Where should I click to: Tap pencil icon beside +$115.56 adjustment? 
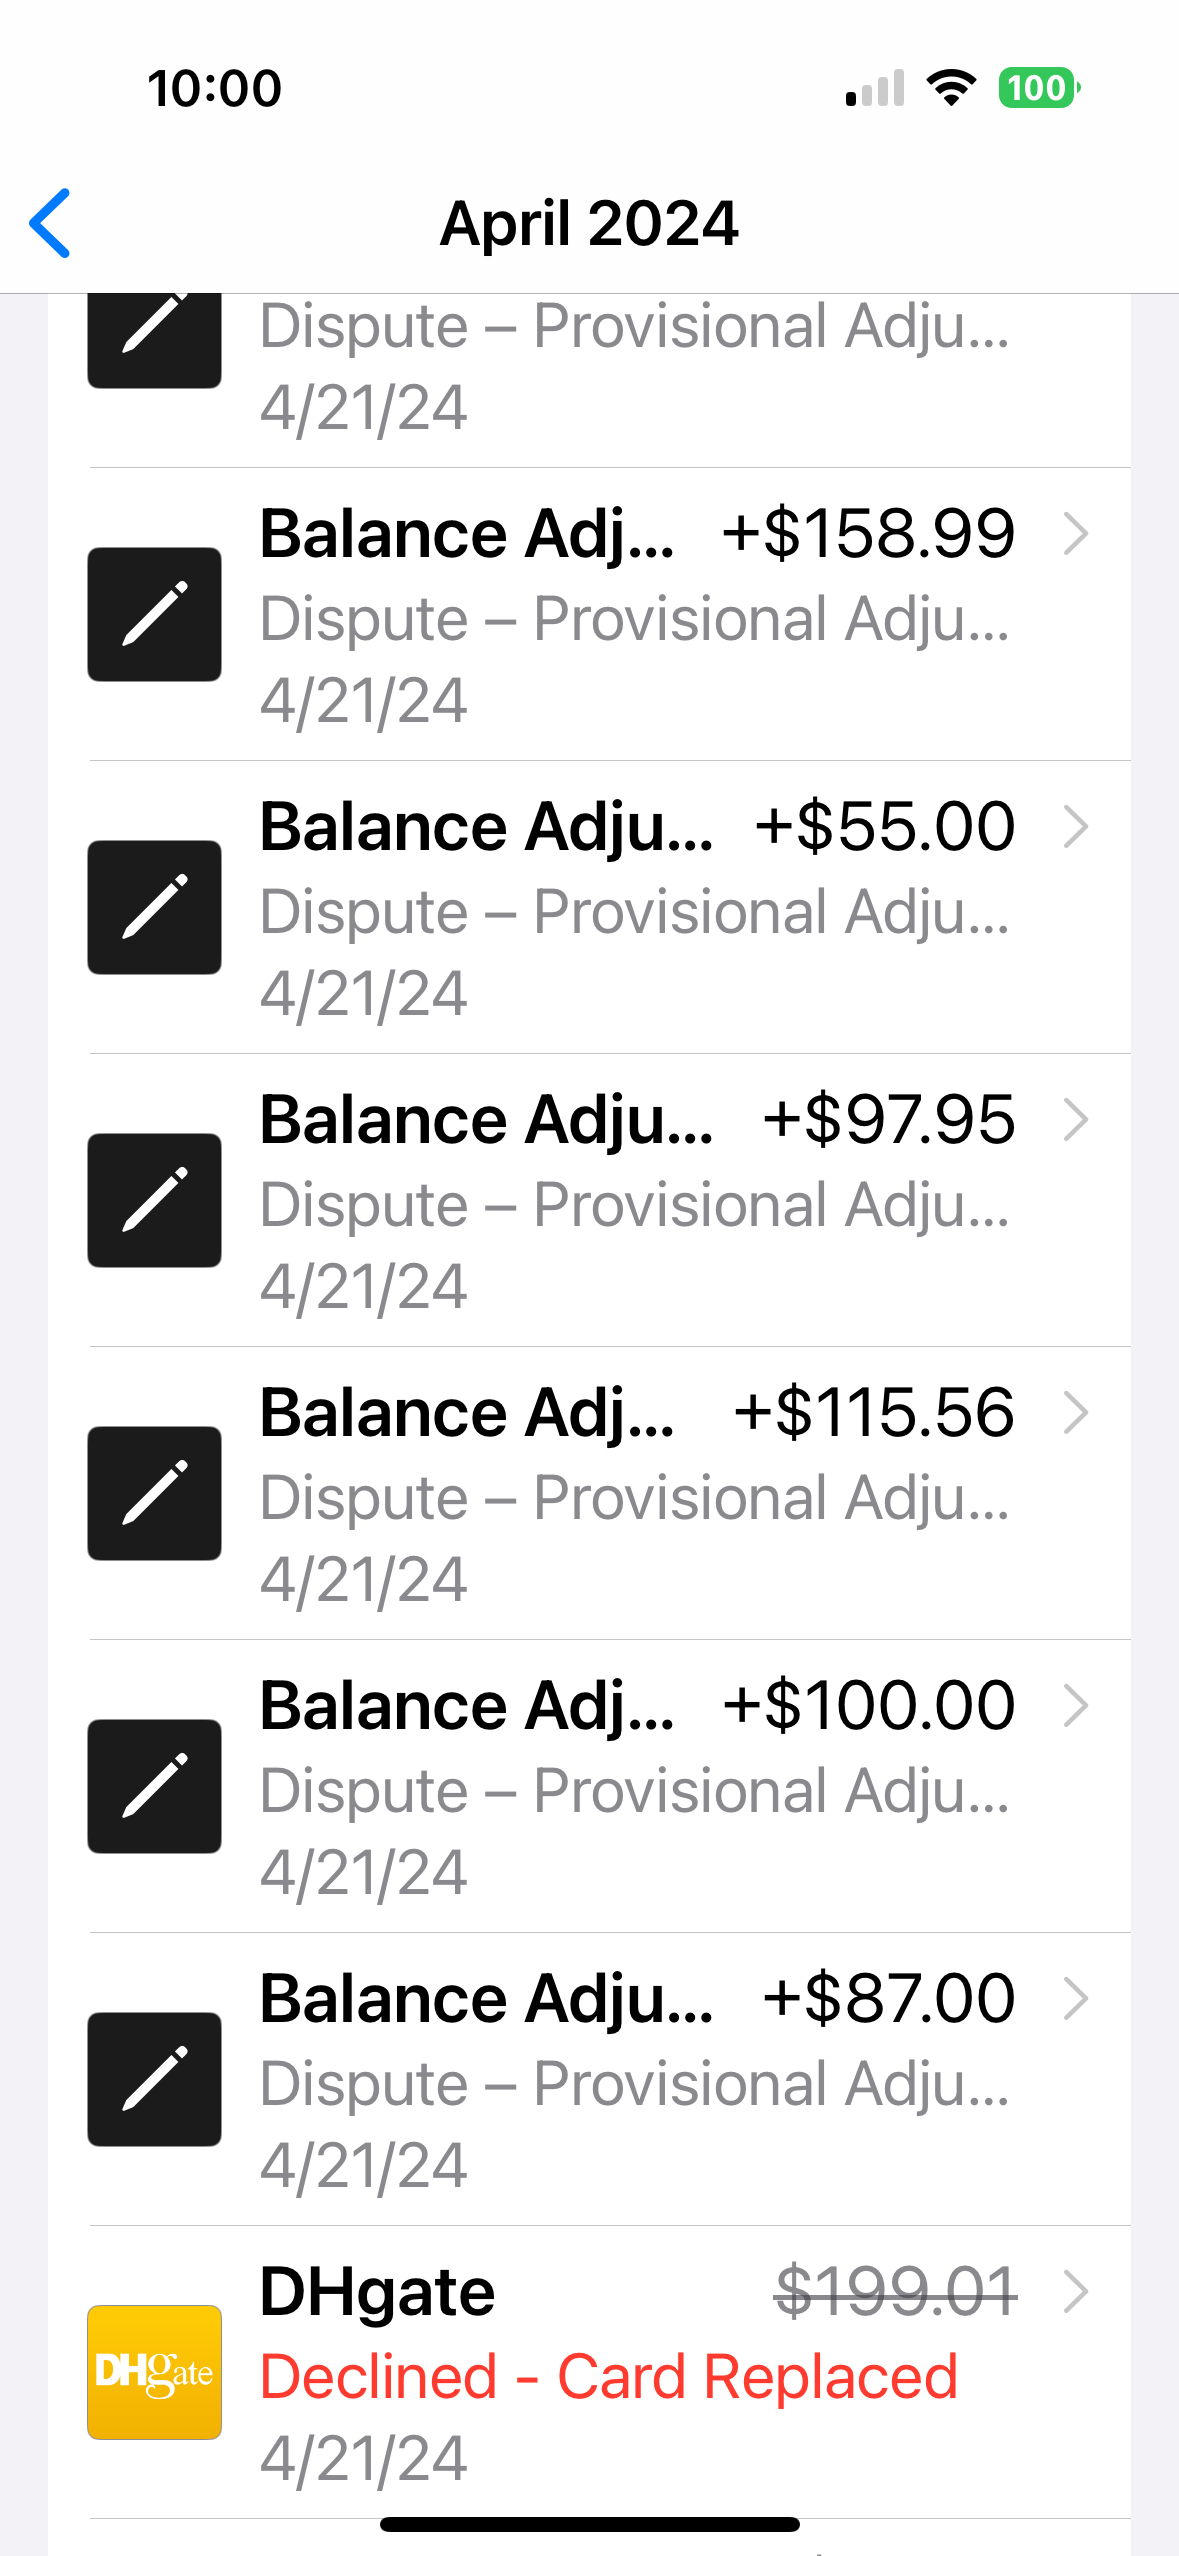pyautogui.click(x=154, y=1493)
